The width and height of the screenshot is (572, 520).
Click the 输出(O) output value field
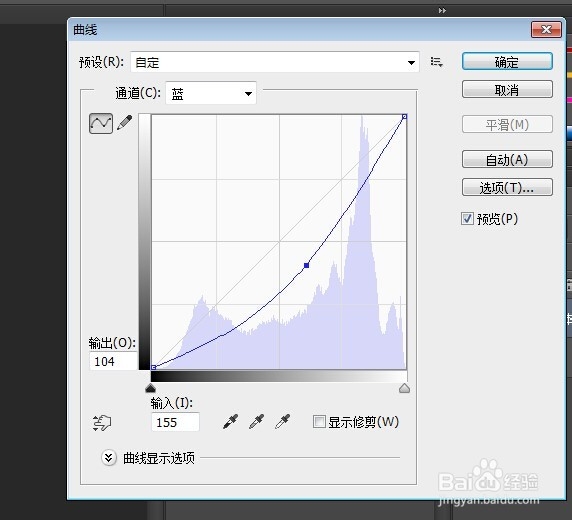coord(113,361)
